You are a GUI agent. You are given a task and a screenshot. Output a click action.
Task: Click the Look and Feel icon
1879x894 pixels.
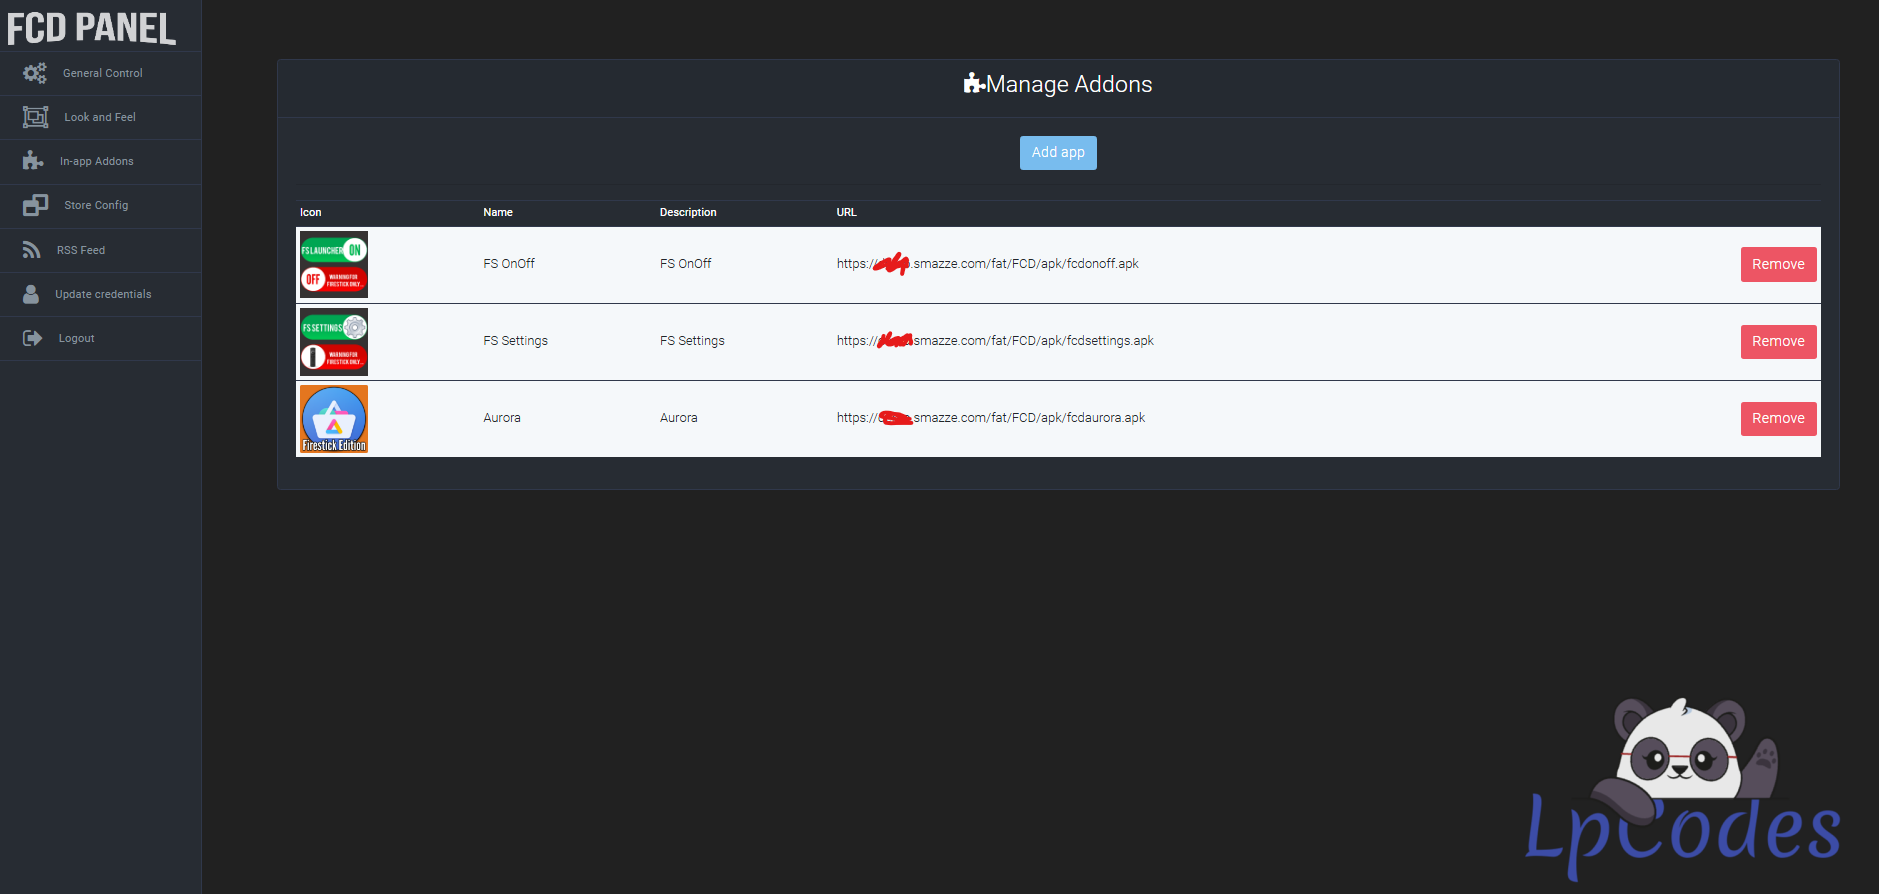click(35, 117)
